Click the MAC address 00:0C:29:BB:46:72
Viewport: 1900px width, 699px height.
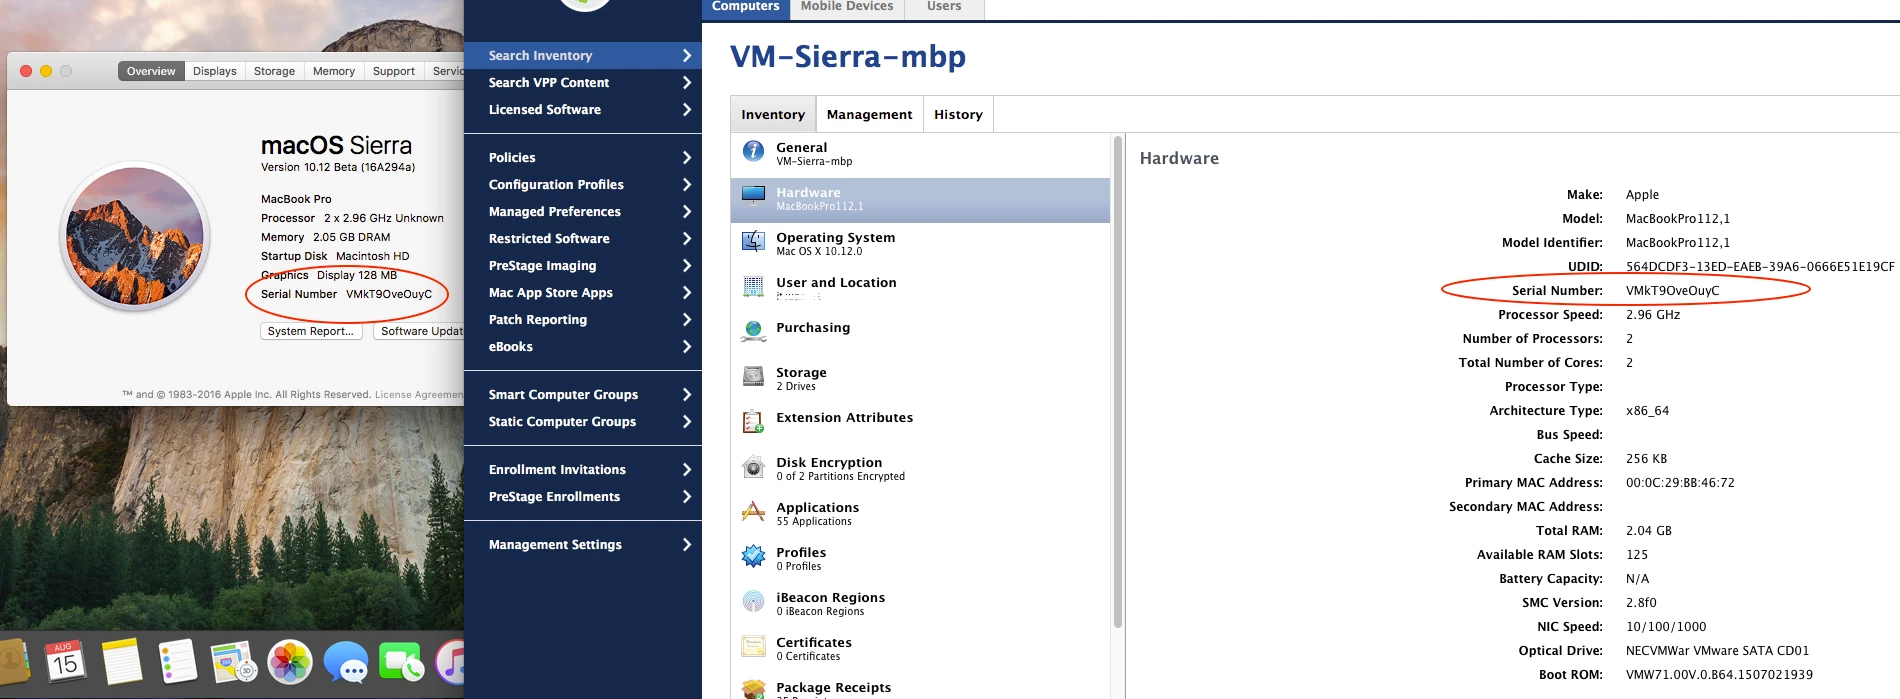coord(1680,483)
